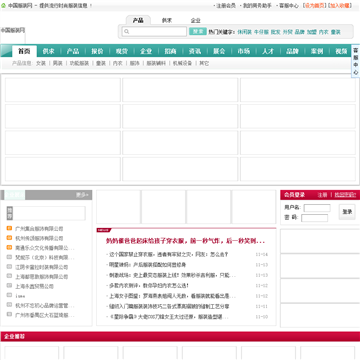The width and height of the screenshot is (360, 360).
Task: Click the 注册会员 link in top bar
Action: (226, 6)
